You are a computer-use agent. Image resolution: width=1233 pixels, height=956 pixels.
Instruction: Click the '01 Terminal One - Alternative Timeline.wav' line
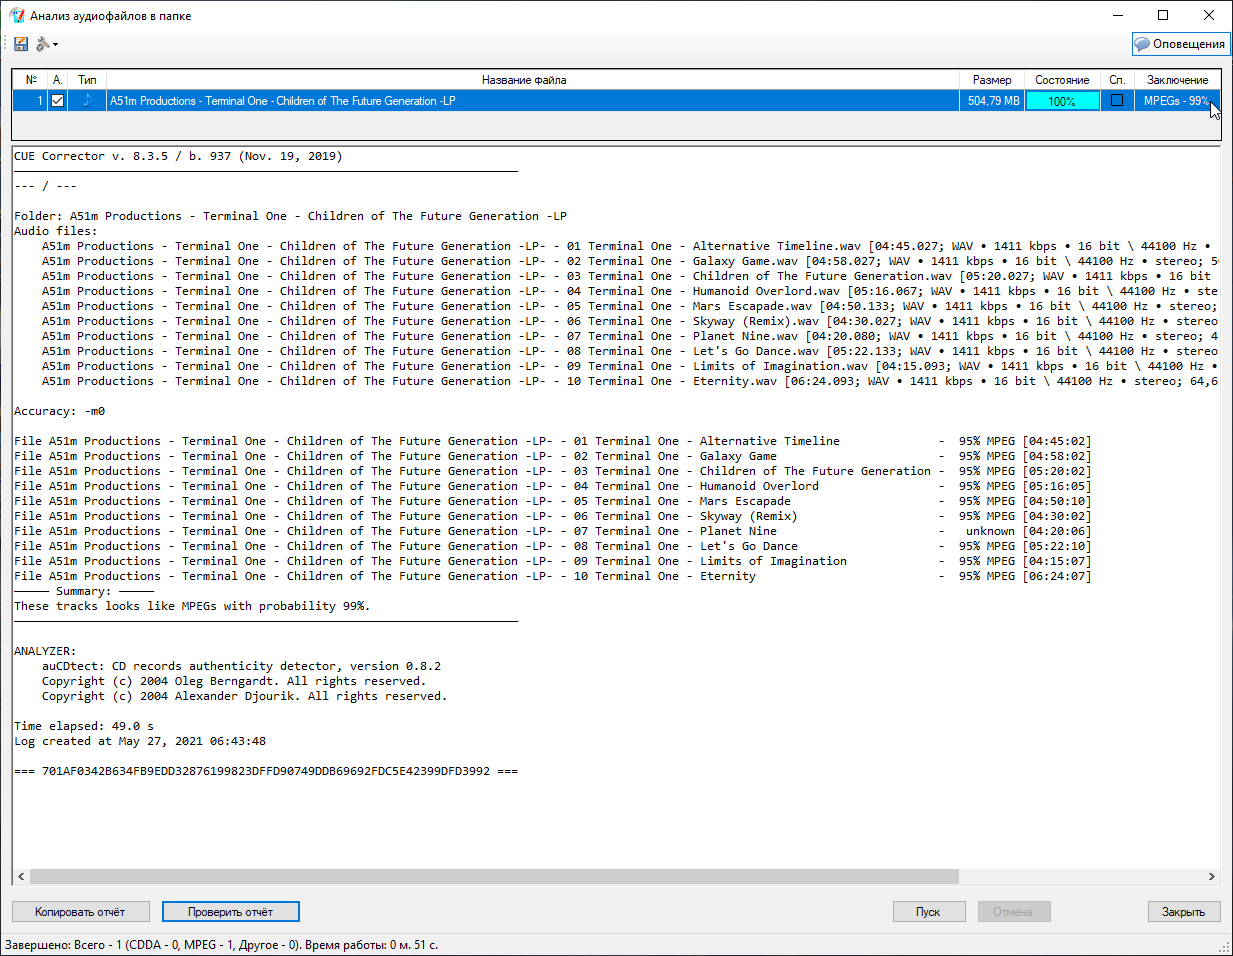pos(627,246)
